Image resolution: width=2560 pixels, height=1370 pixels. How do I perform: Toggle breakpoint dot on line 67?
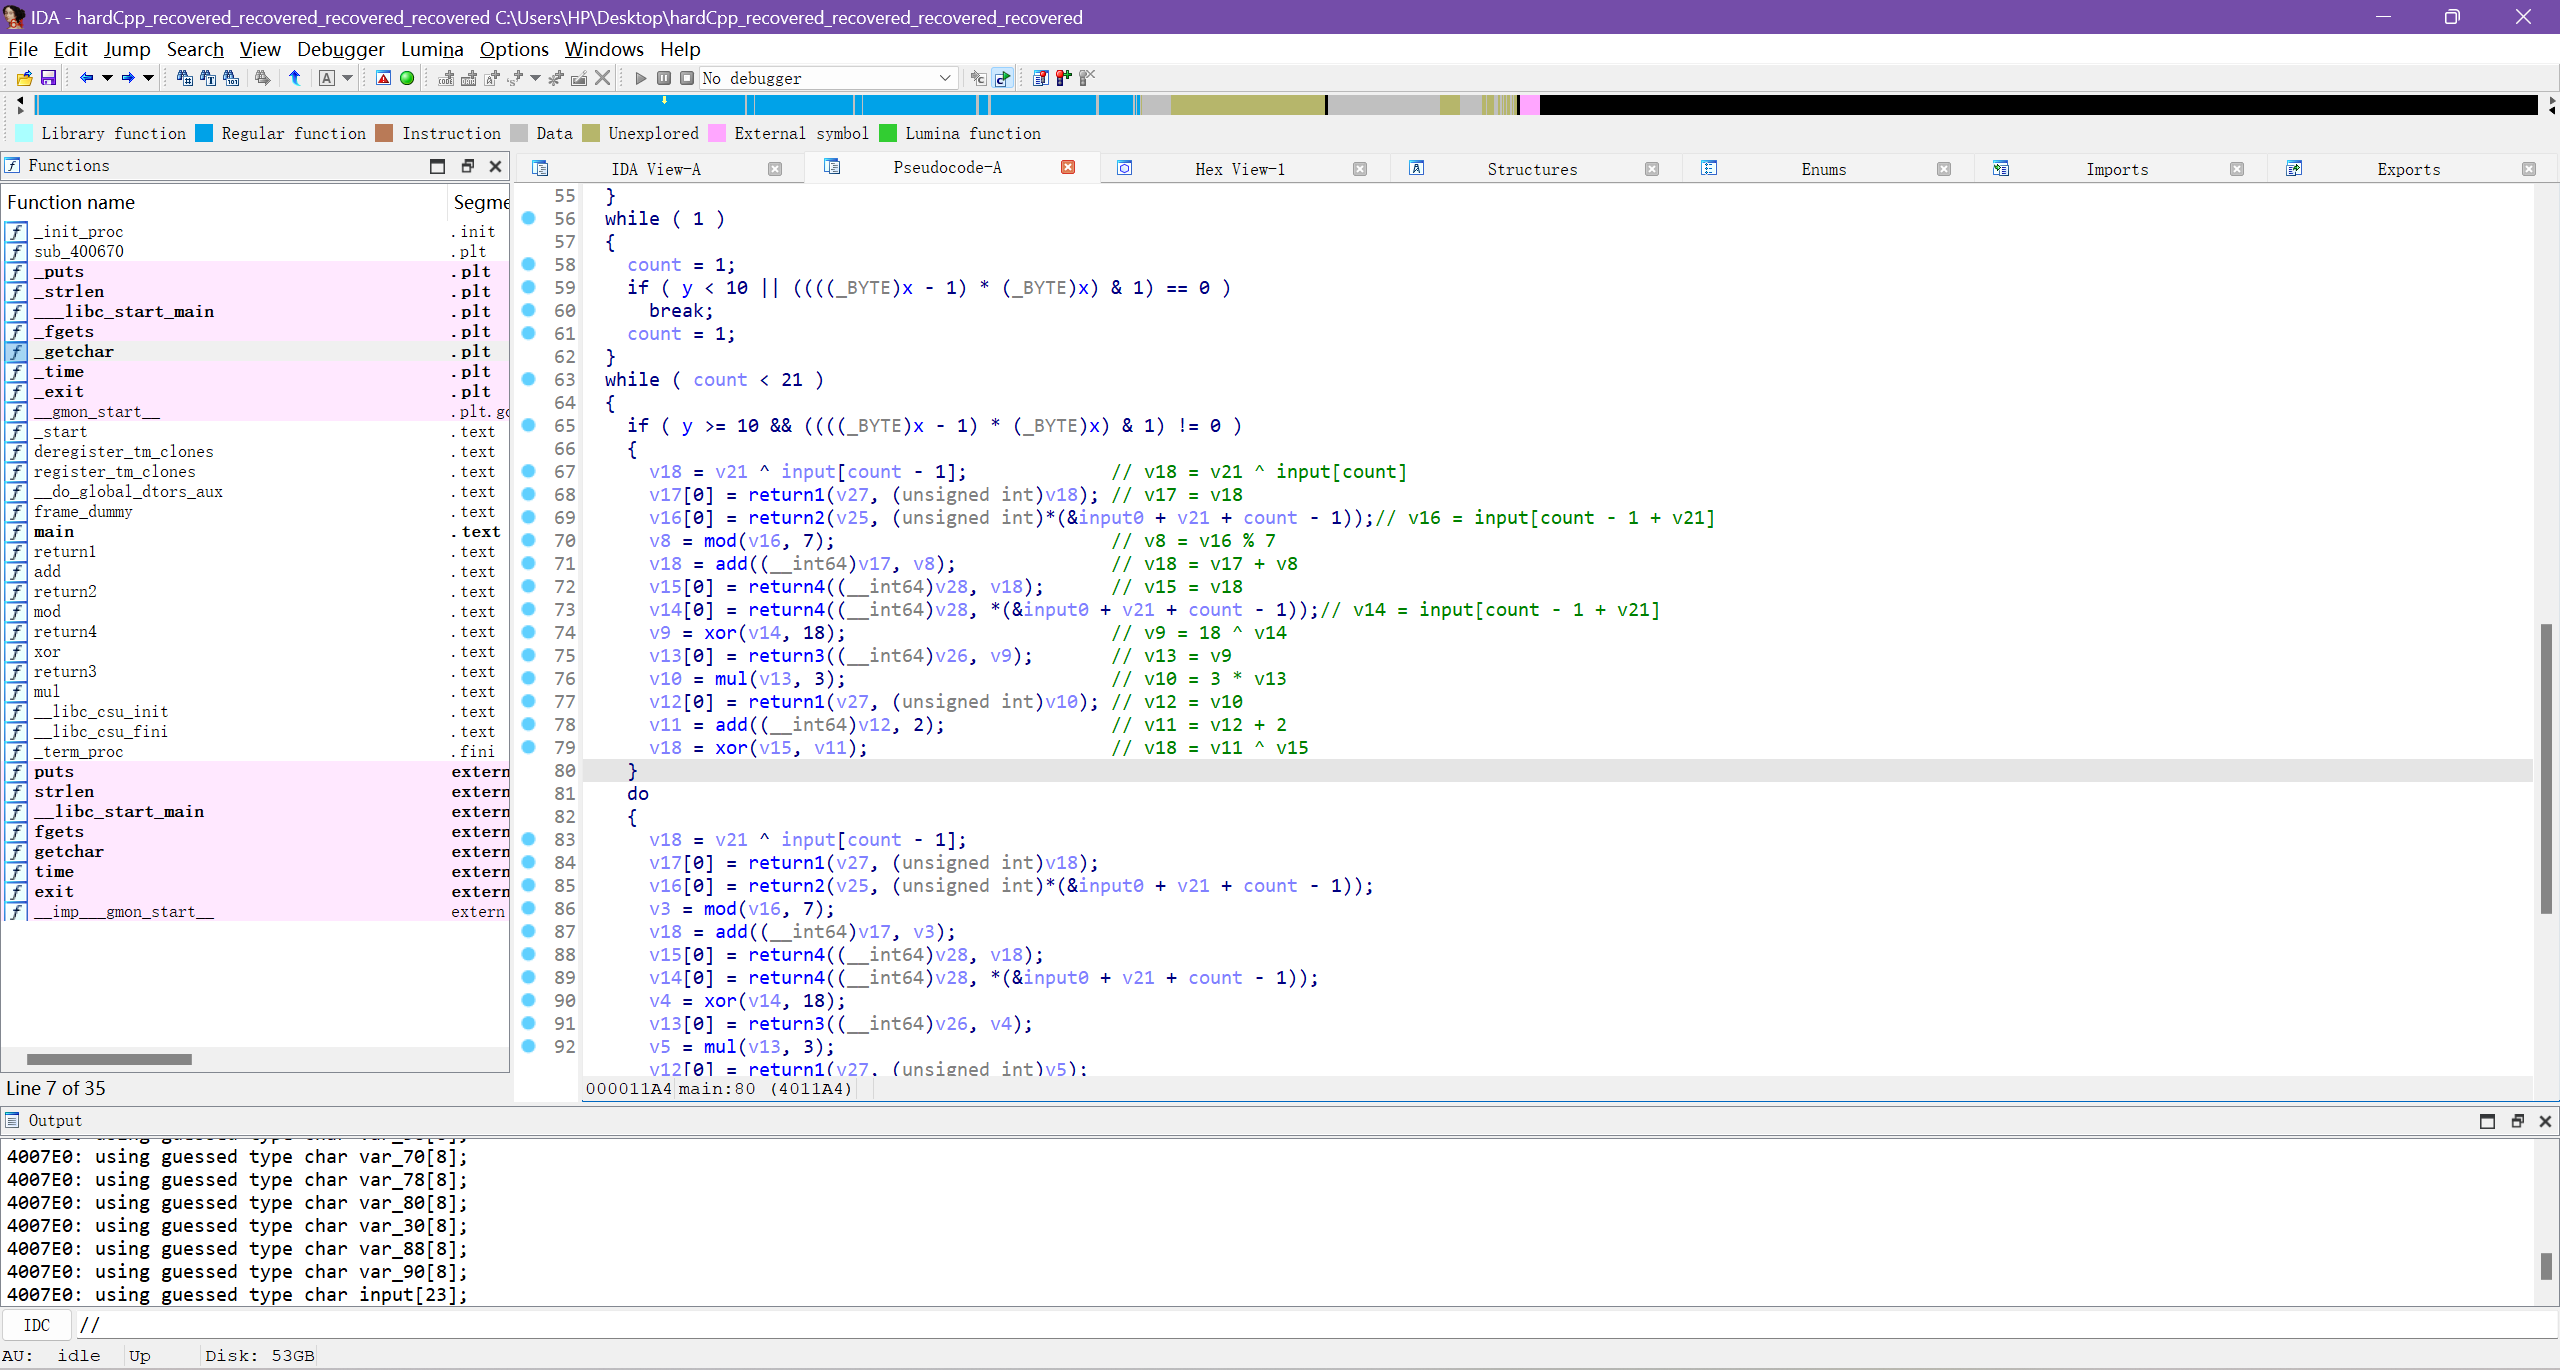[x=529, y=471]
